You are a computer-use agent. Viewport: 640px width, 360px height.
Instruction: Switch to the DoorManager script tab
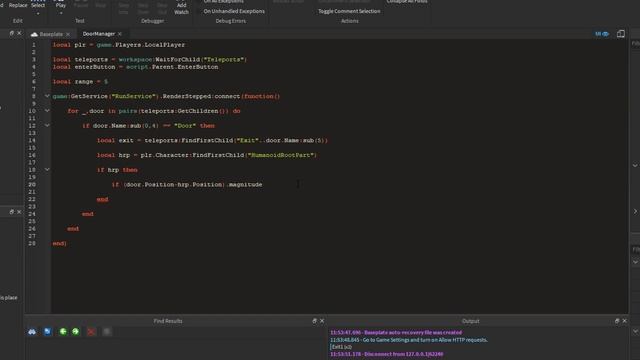(x=99, y=34)
